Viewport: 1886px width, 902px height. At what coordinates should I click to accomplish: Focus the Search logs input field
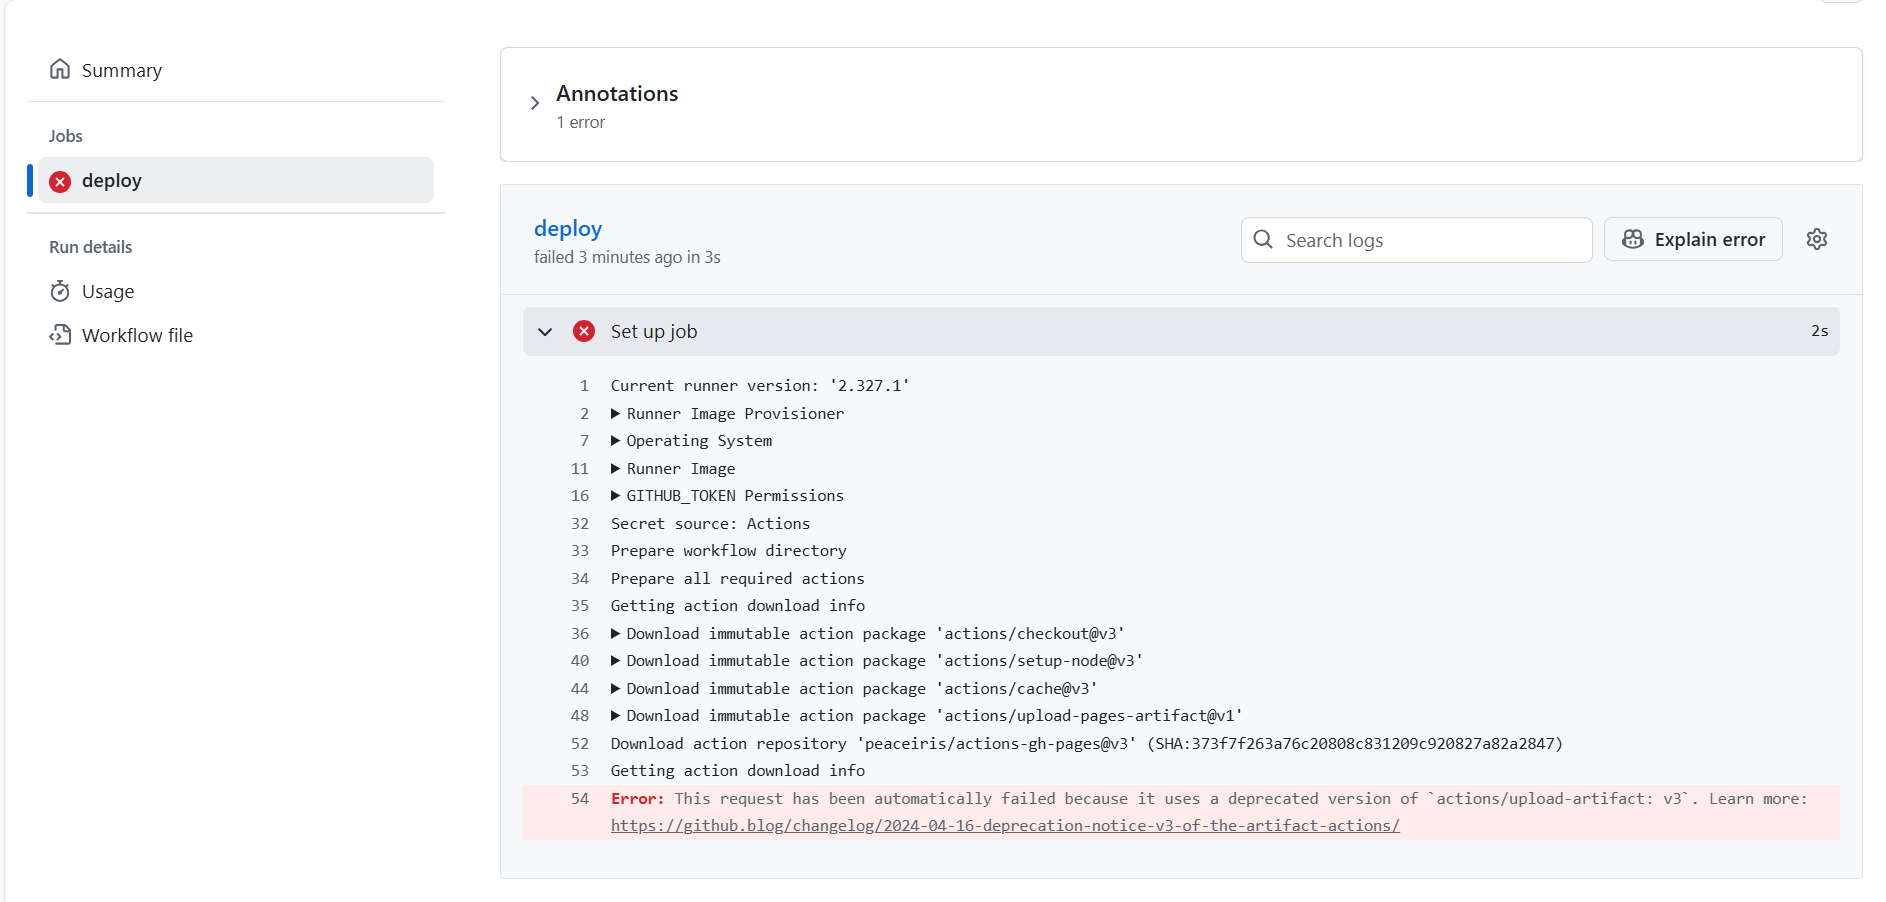[1416, 240]
